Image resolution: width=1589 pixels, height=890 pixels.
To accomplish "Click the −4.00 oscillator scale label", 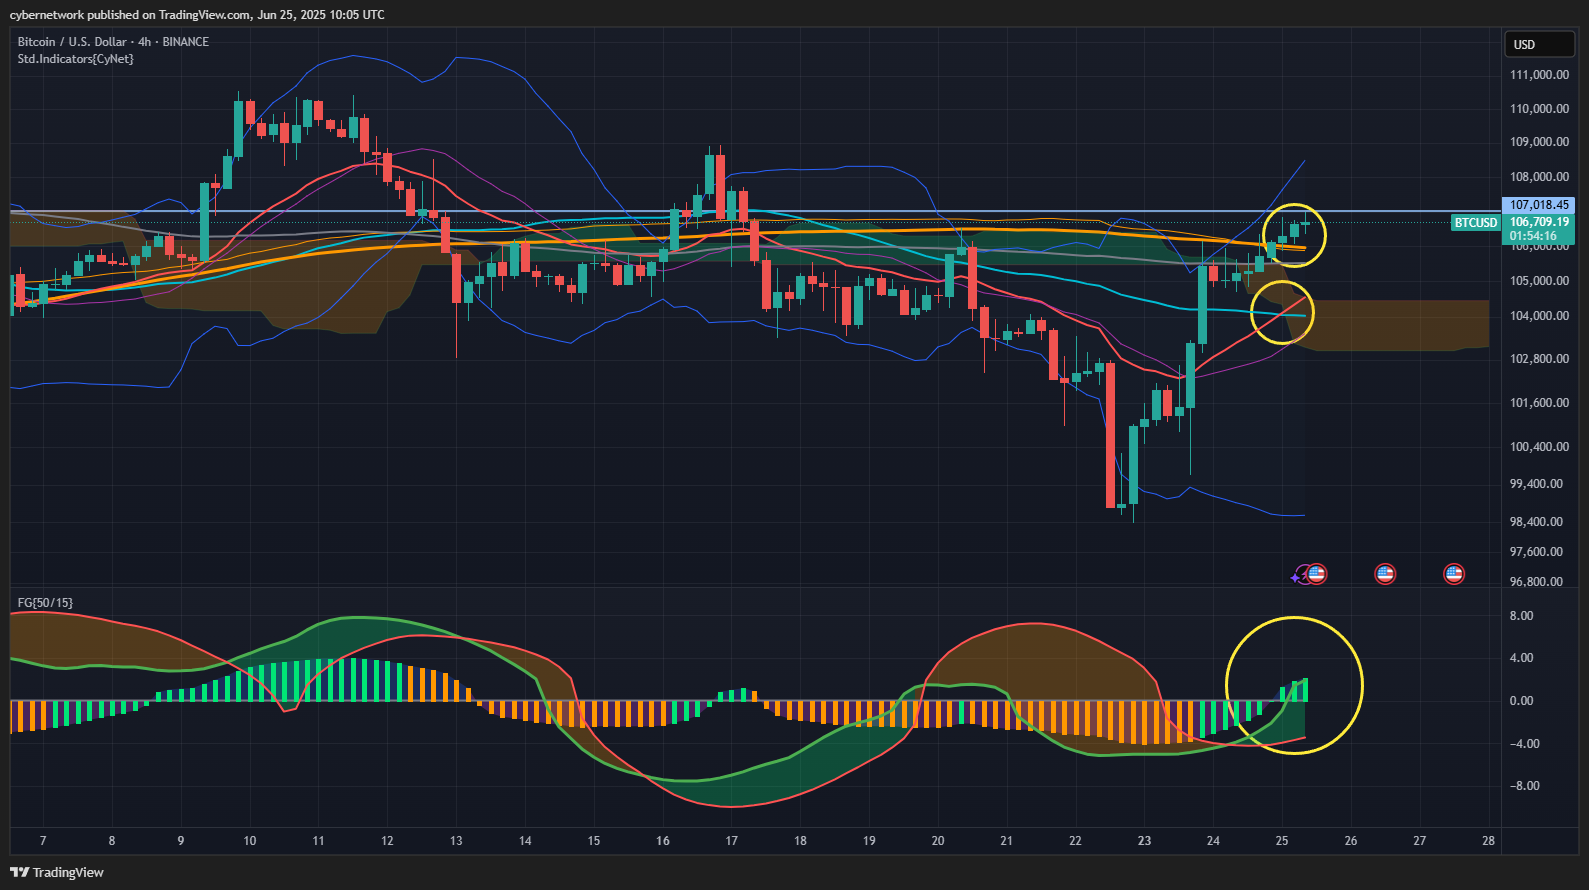I will (x=1525, y=744).
